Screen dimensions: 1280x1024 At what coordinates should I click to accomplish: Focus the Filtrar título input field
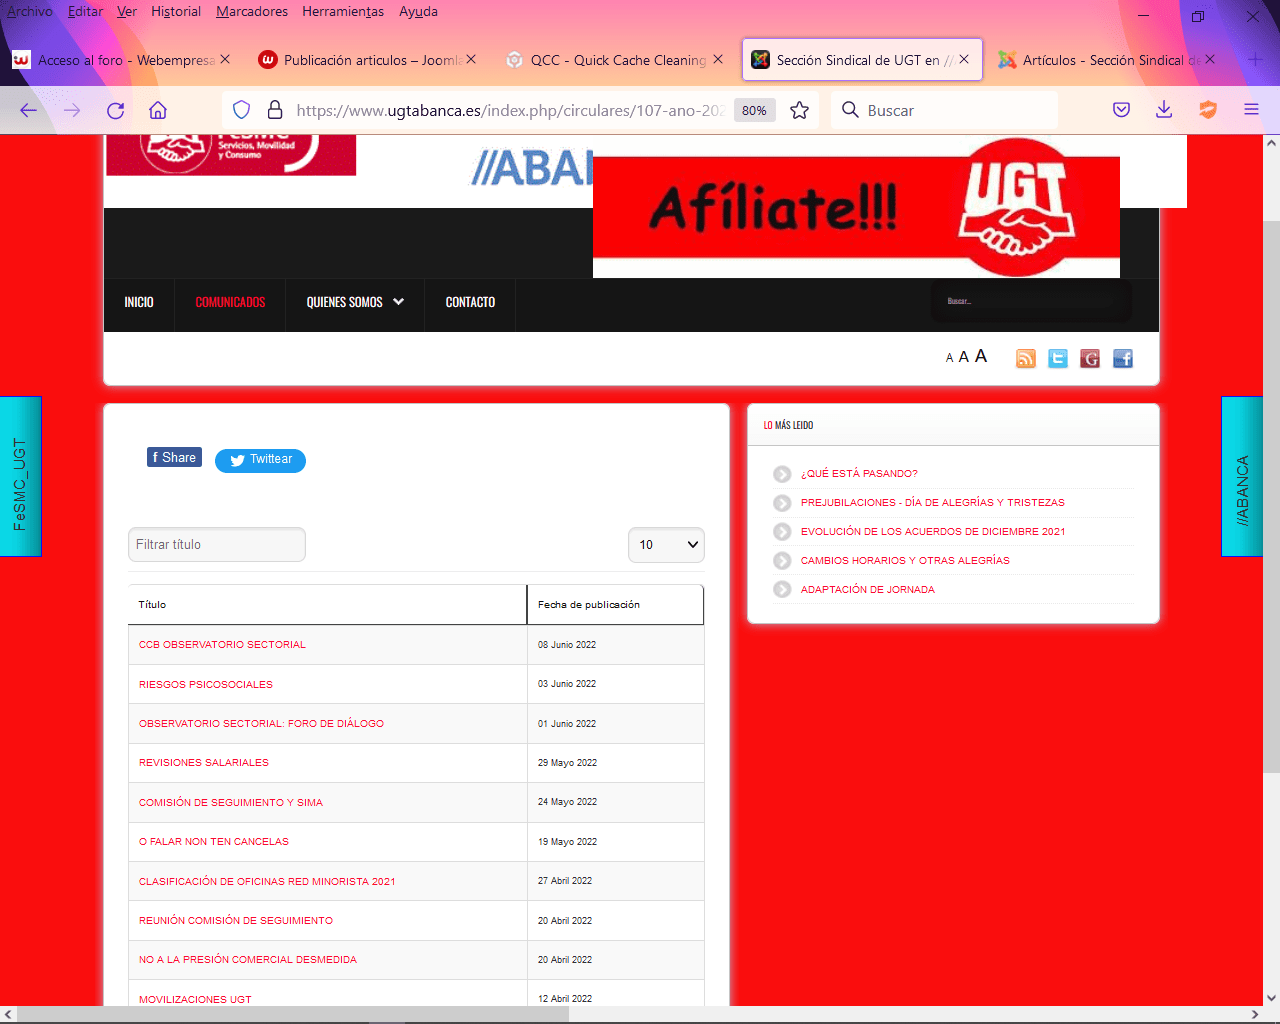(217, 545)
